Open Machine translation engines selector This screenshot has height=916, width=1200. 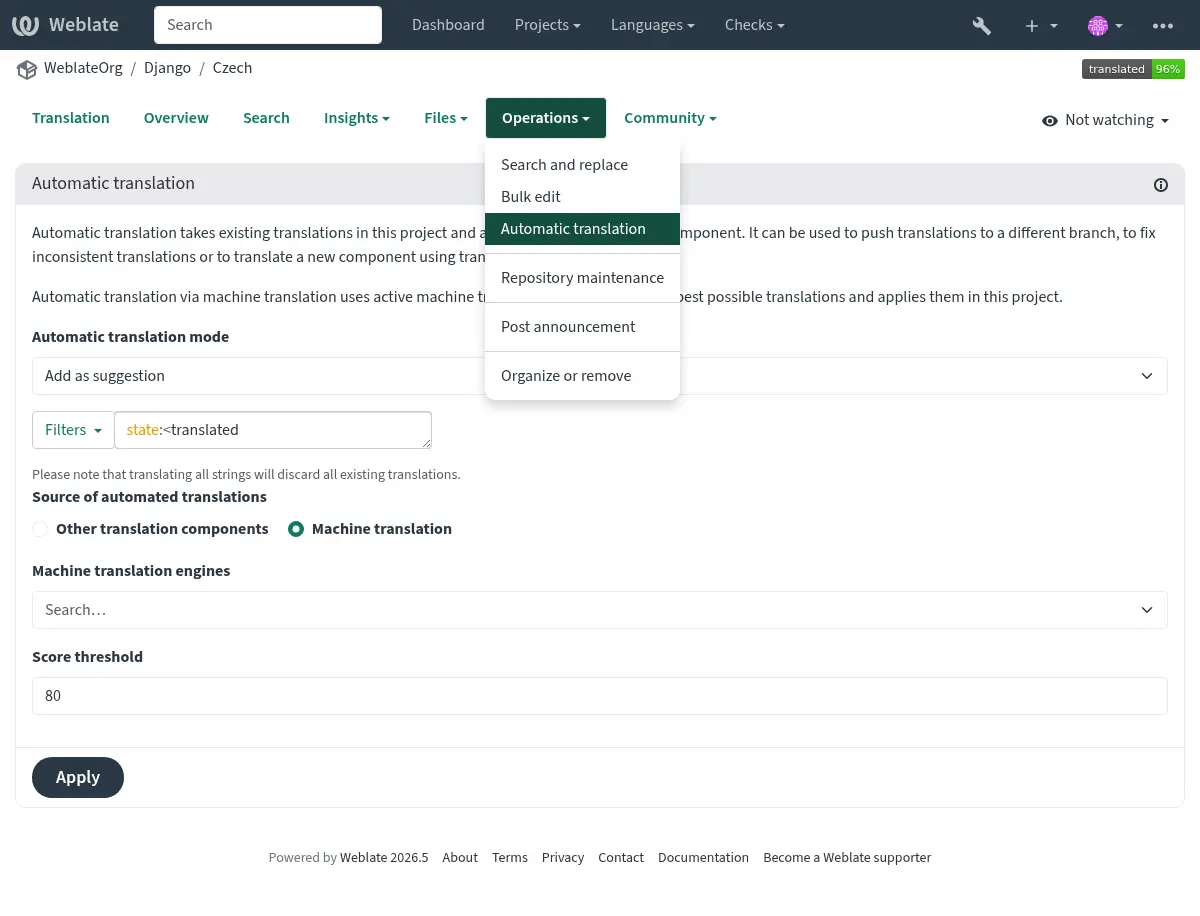[600, 610]
